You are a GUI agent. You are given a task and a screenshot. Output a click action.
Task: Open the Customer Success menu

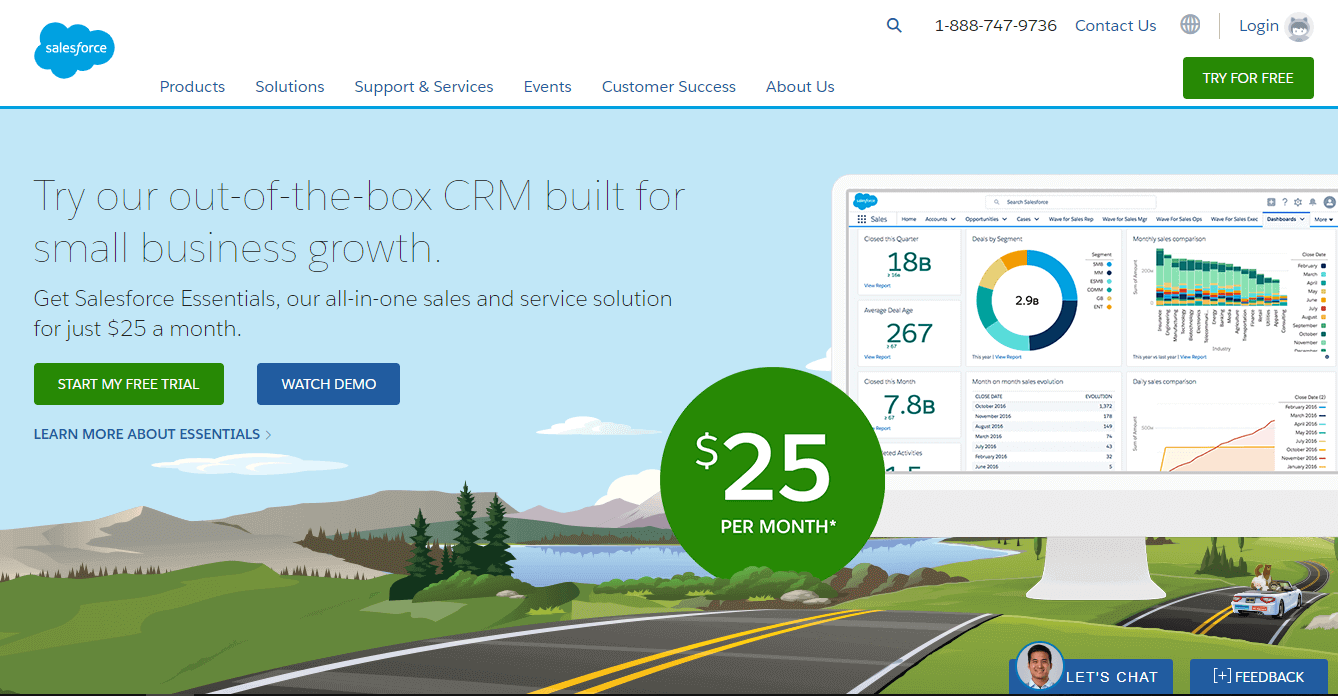coord(669,87)
